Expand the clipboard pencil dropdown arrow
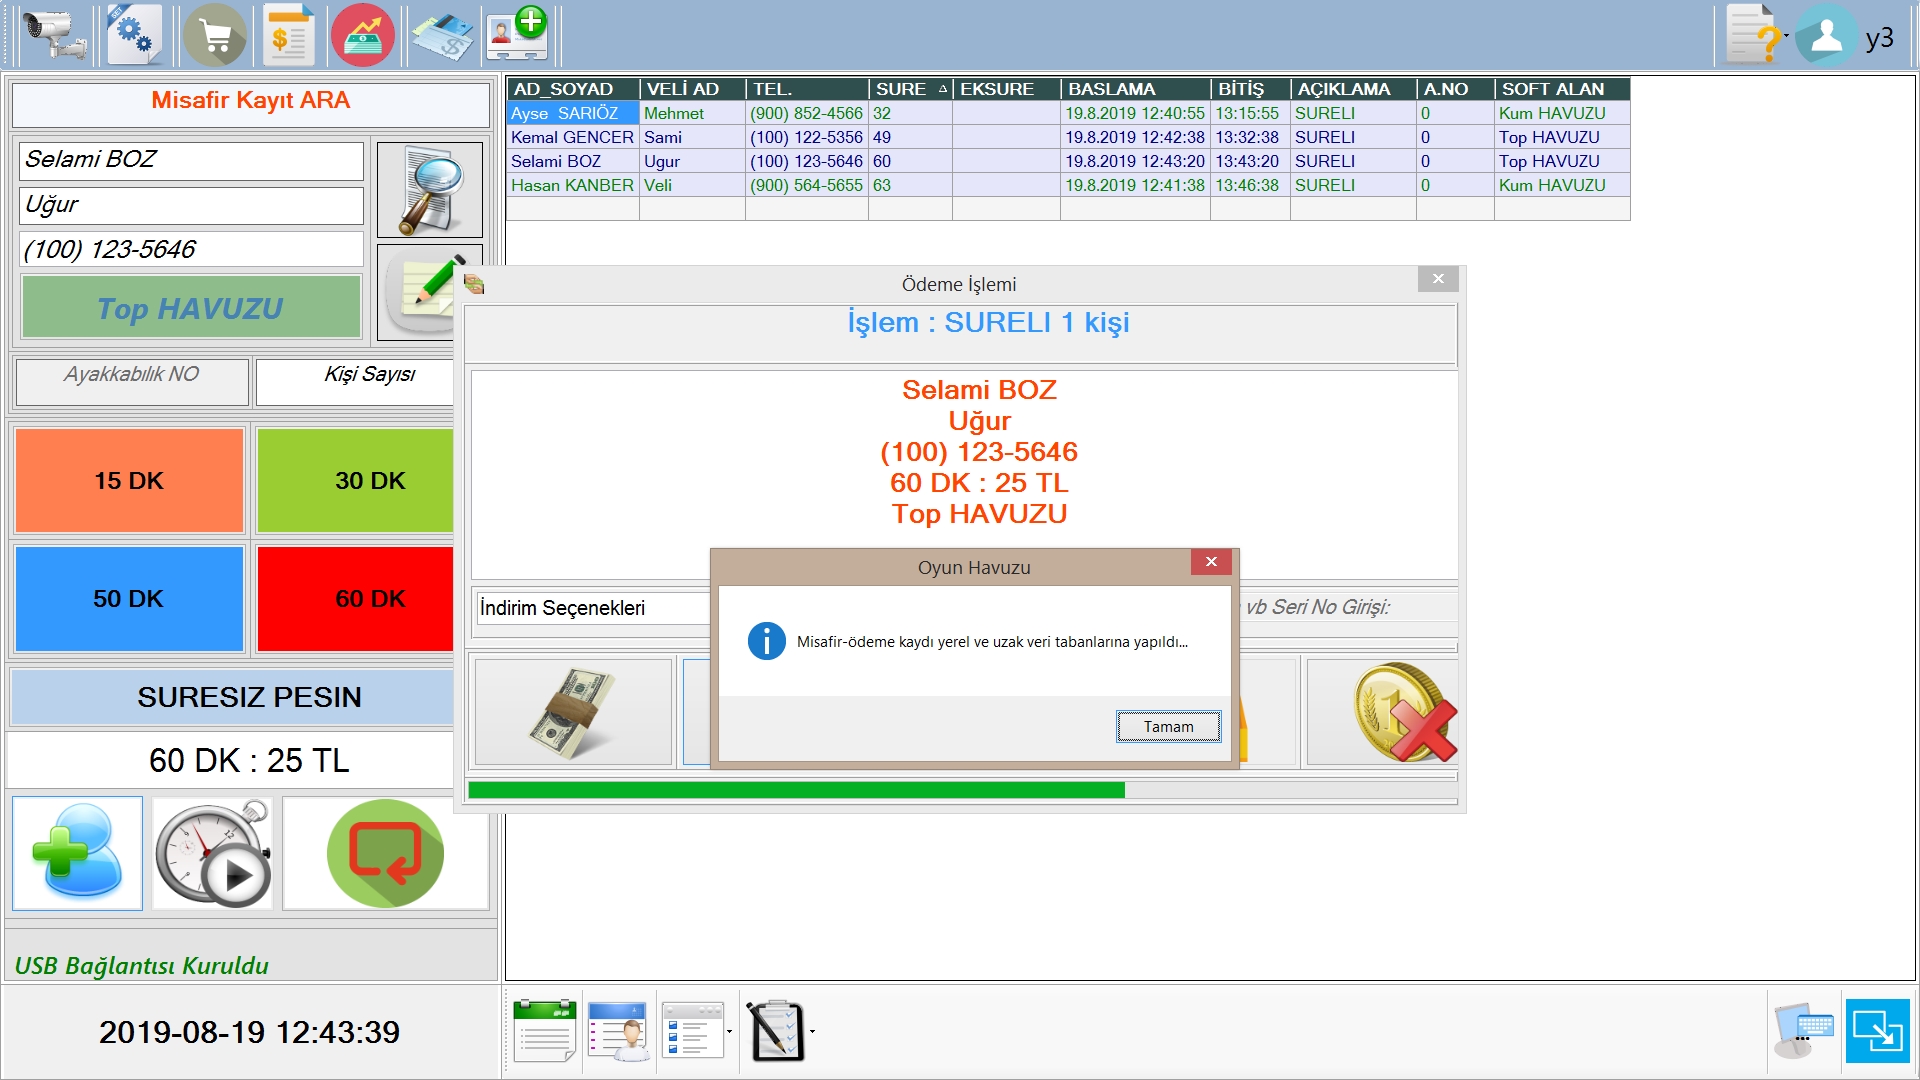The image size is (1920, 1080). tap(812, 1031)
